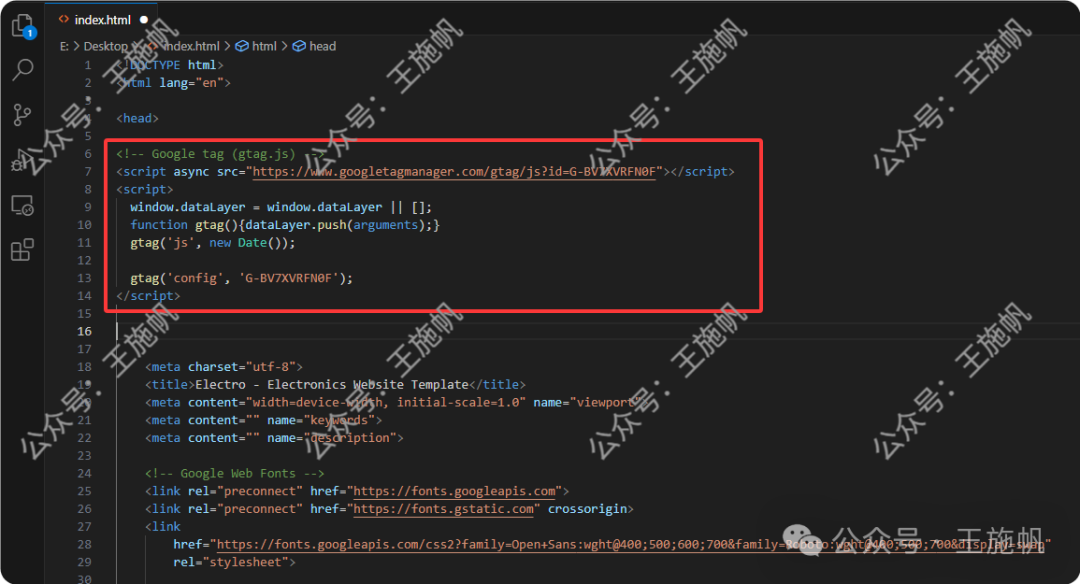Click window.dataLayer assignment on line 9

click(x=281, y=207)
